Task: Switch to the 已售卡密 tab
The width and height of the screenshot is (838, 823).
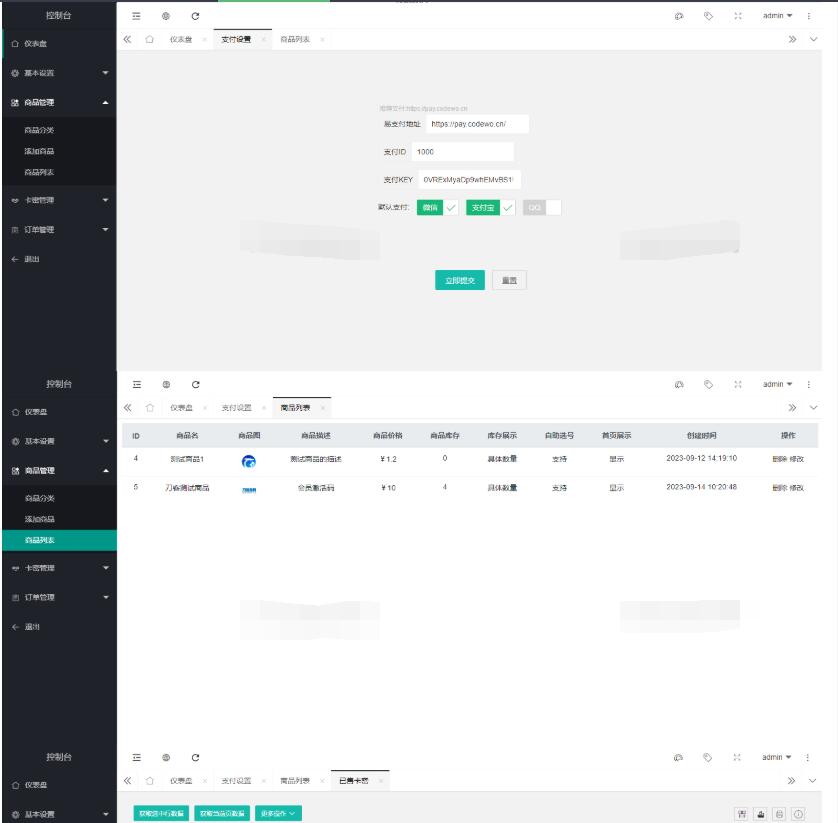Action: [352, 780]
